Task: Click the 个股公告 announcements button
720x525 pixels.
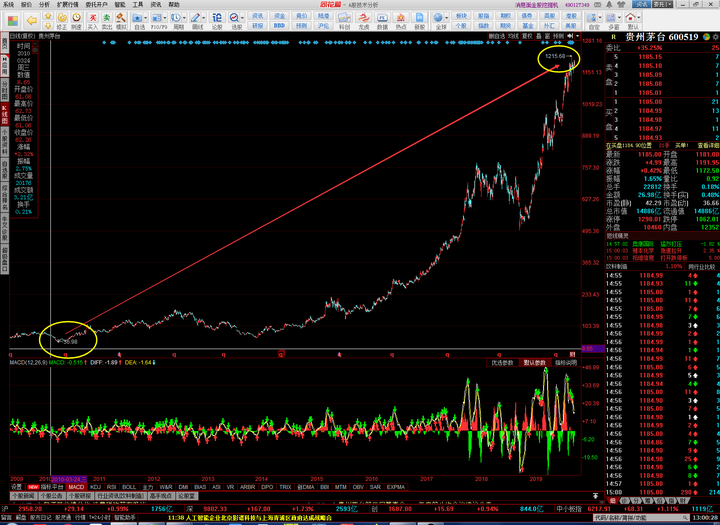Action: click(51, 496)
